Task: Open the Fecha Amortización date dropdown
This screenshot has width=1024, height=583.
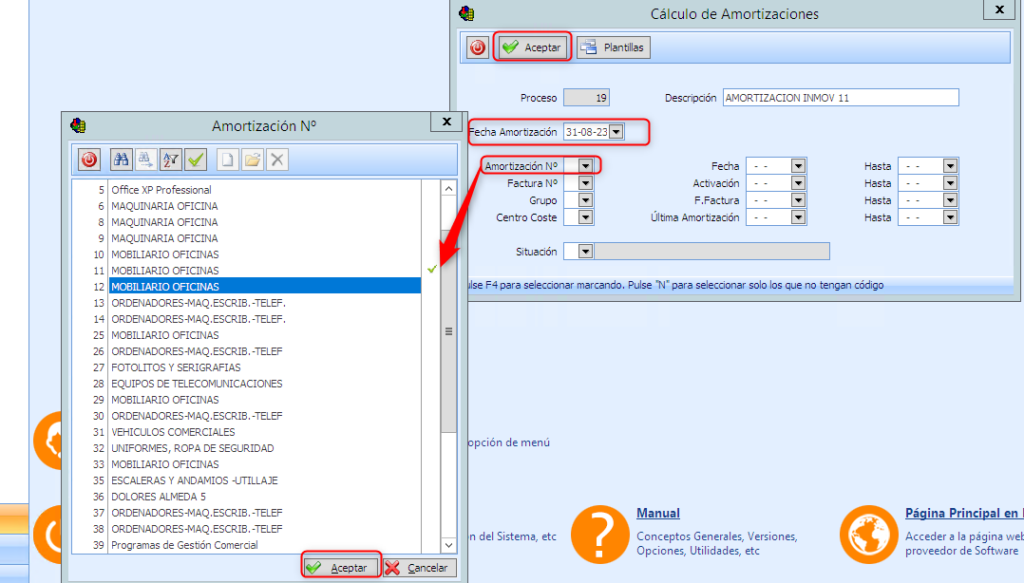Action: point(616,132)
